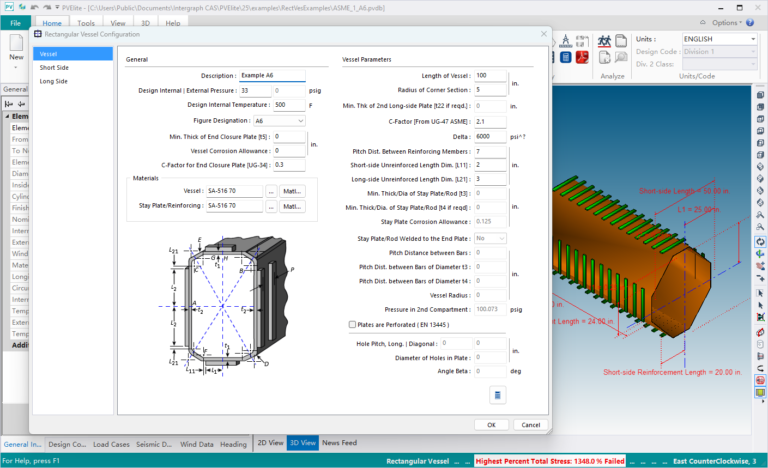Click the cloud icon beside Options

703,23
